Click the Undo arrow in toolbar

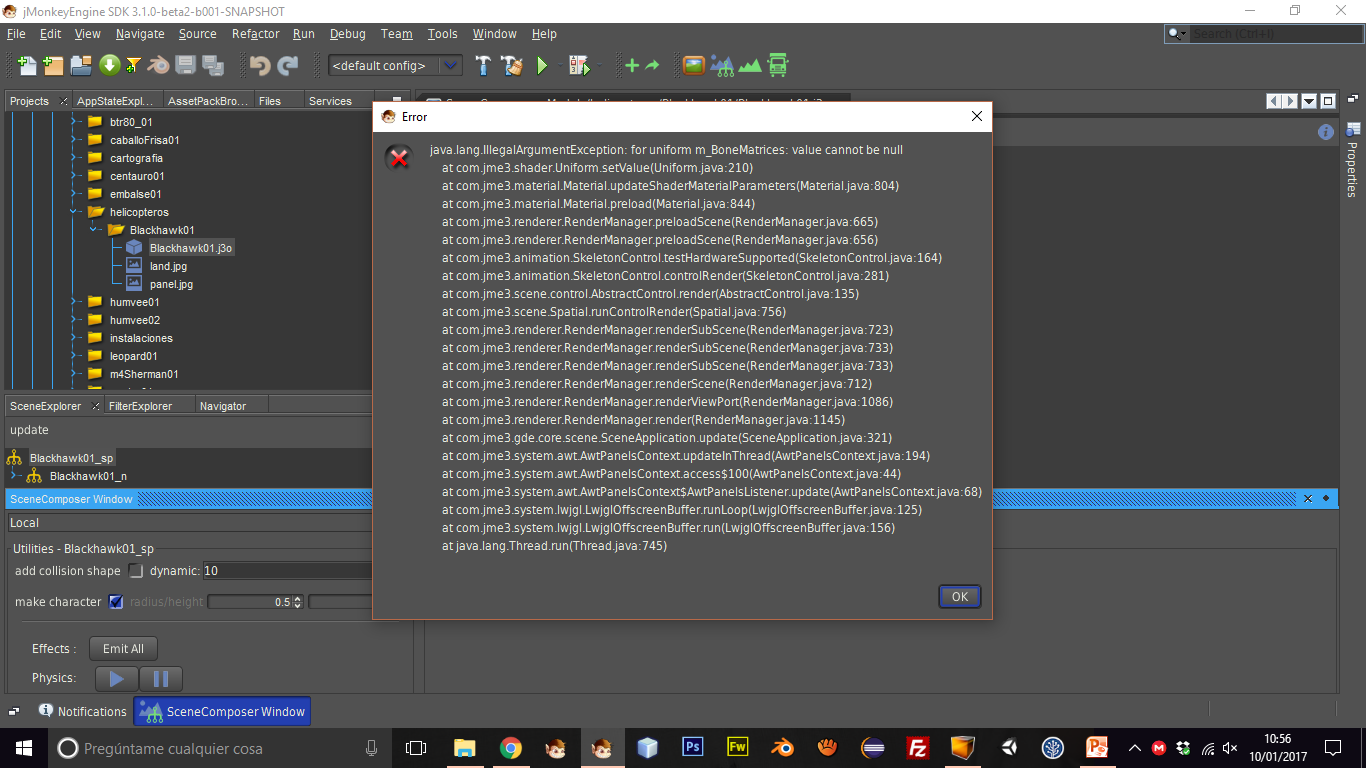[x=260, y=65]
